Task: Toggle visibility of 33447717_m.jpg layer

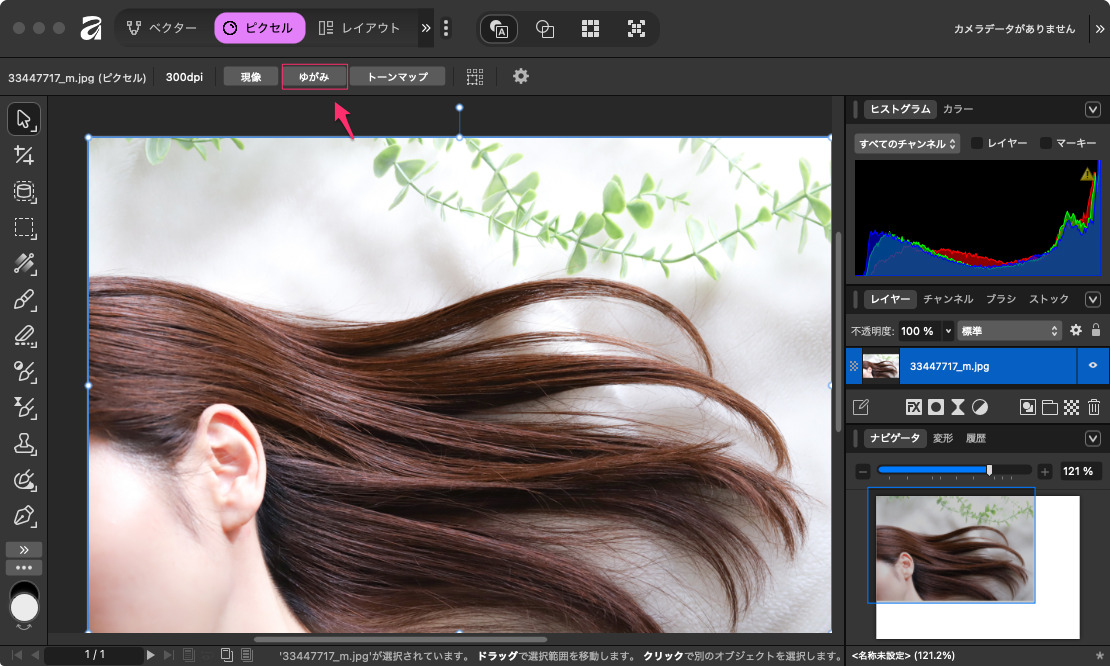Action: click(1093, 366)
